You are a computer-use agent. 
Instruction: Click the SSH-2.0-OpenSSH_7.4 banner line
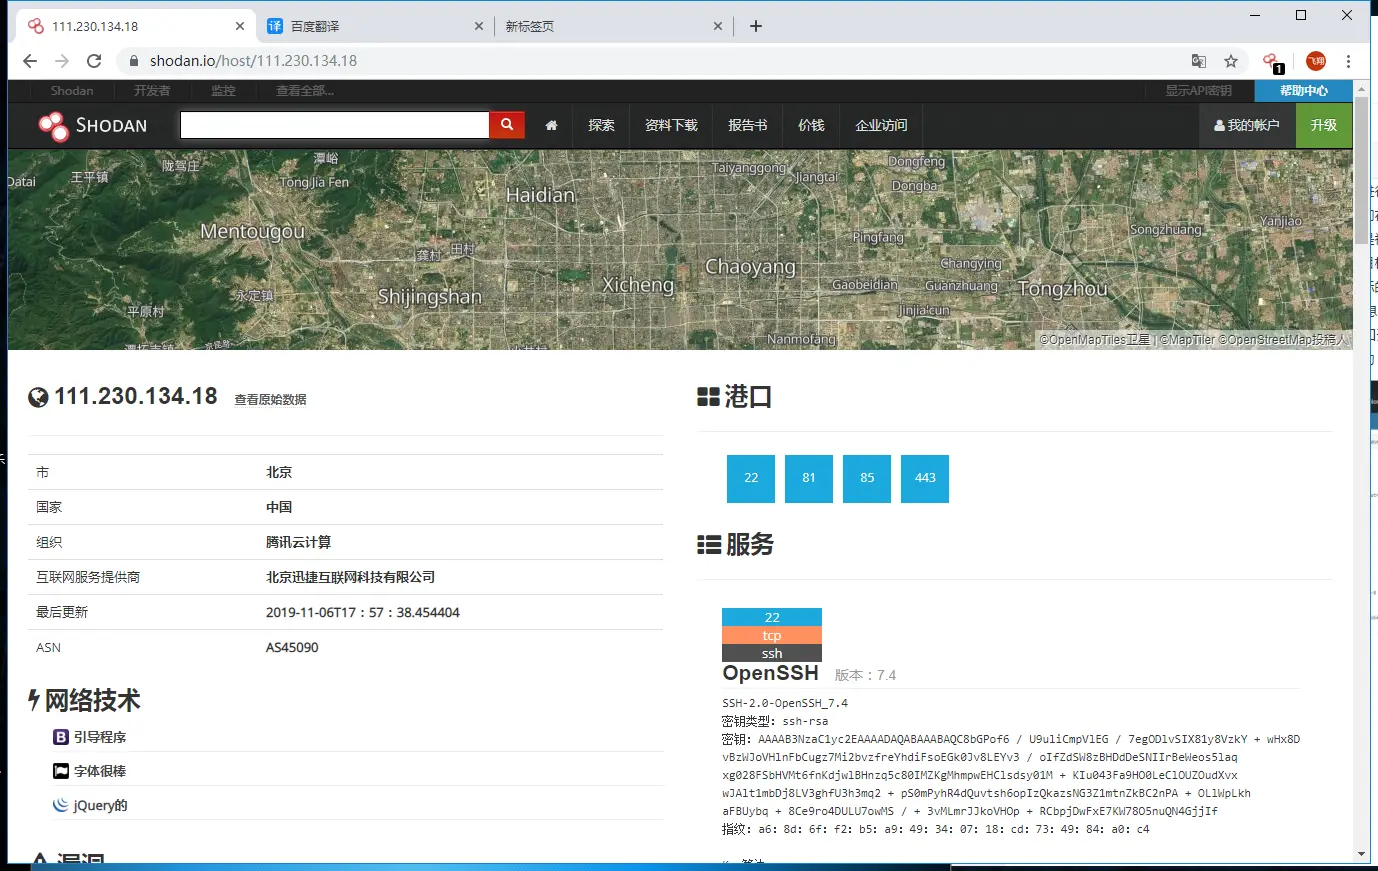(785, 703)
